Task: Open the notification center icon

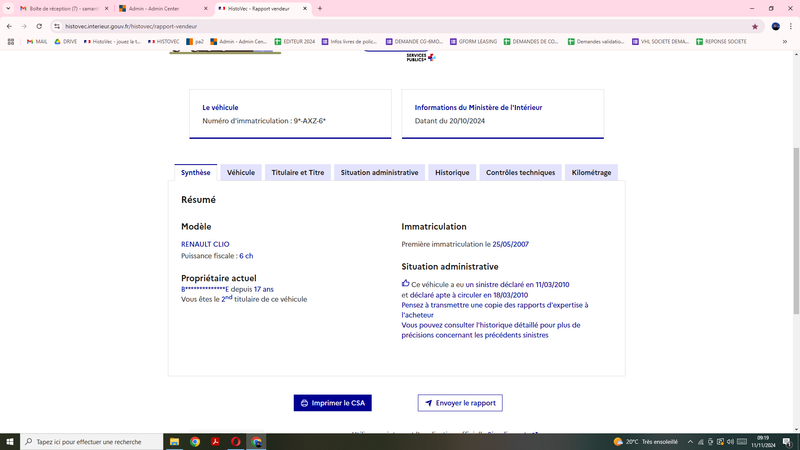Action: tap(787, 442)
